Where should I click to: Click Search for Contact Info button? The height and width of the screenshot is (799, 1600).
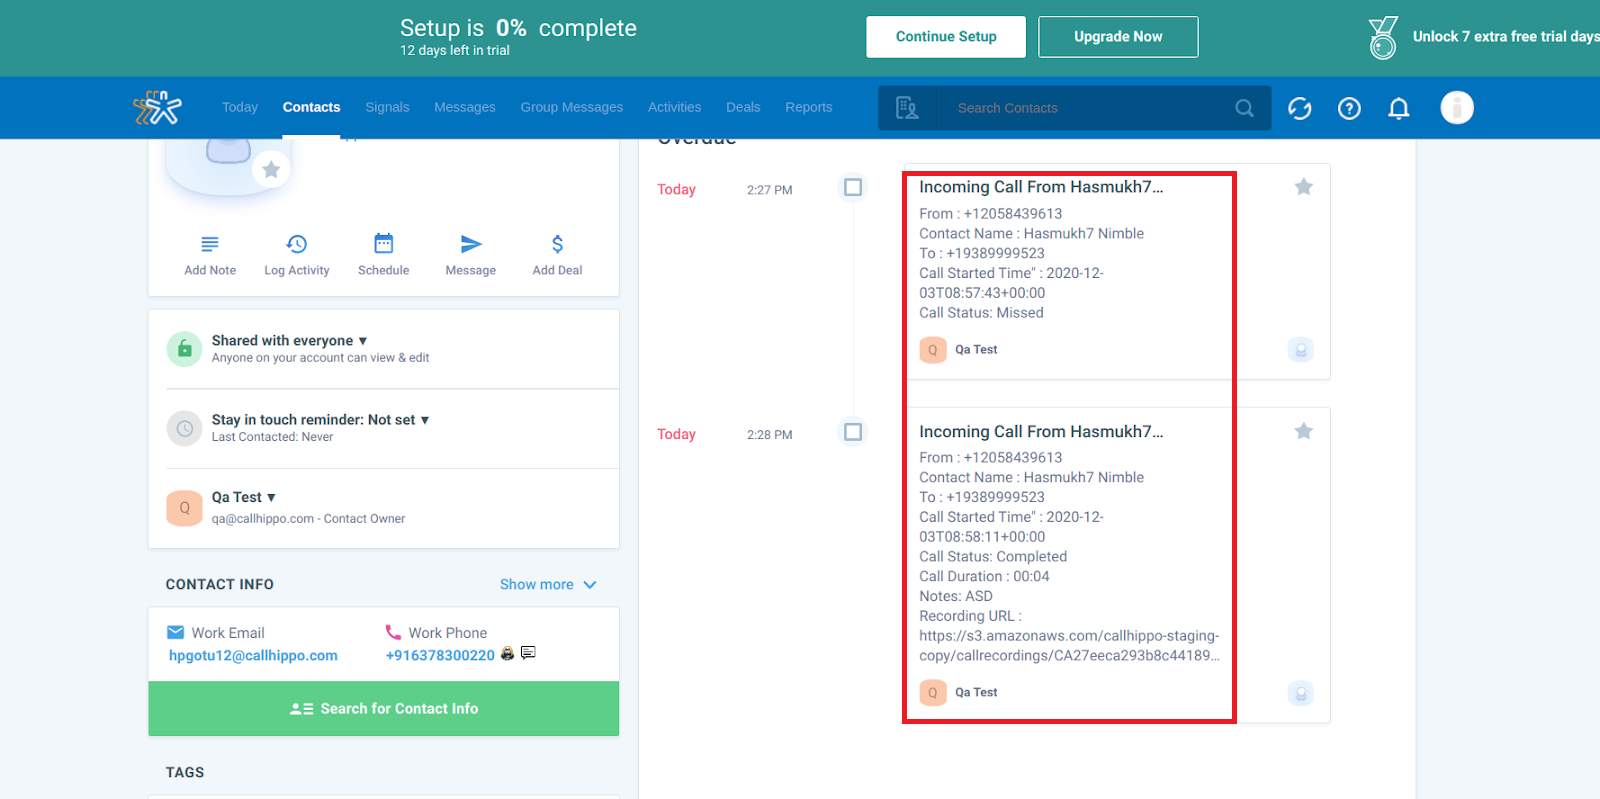pyautogui.click(x=384, y=709)
